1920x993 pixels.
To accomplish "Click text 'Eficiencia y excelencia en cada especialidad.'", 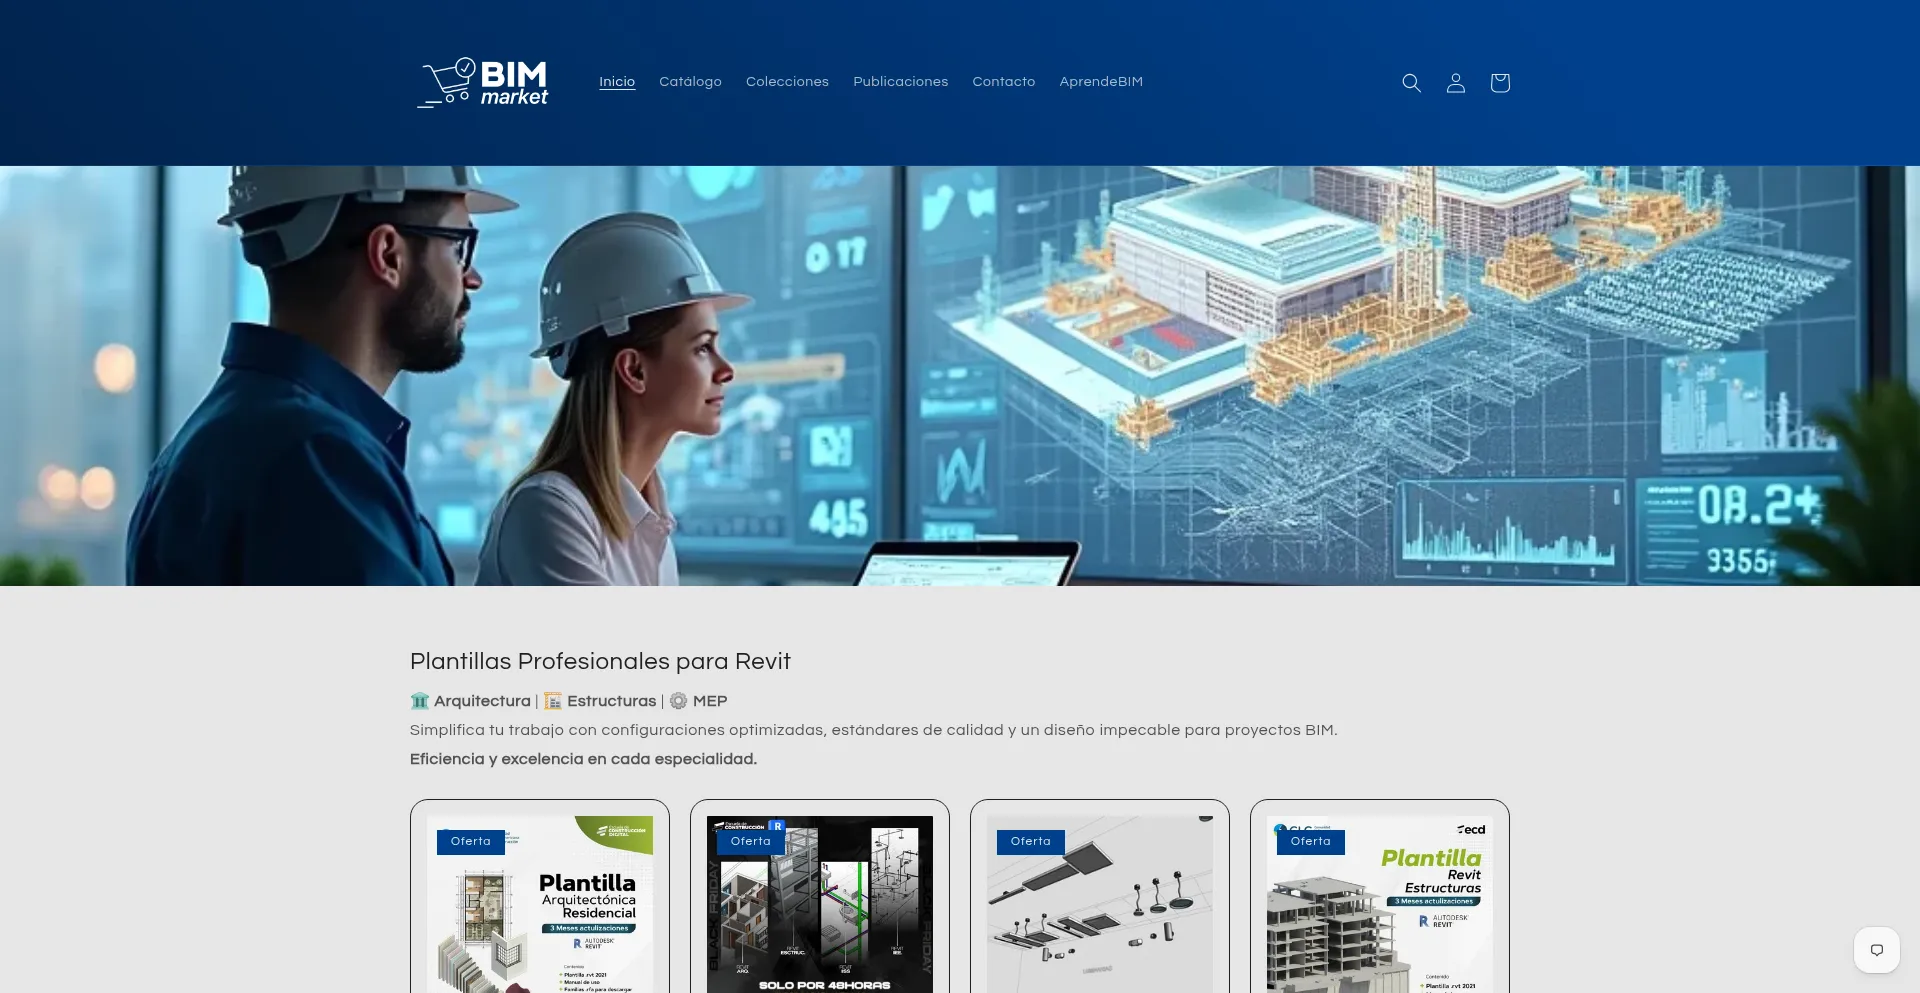I will coord(583,759).
